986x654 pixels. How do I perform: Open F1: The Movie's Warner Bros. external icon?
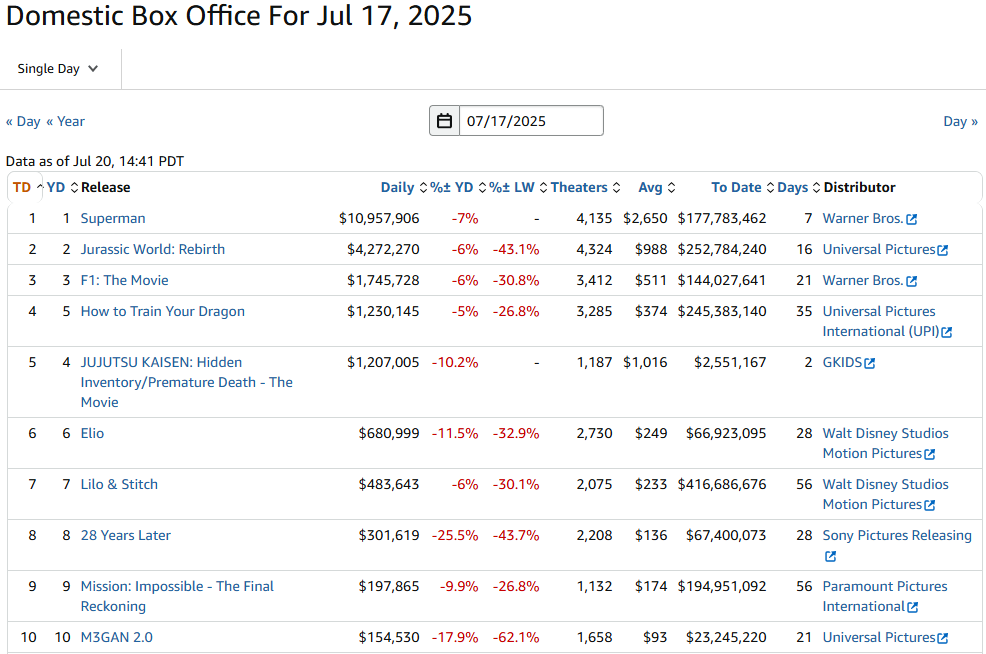coord(912,282)
